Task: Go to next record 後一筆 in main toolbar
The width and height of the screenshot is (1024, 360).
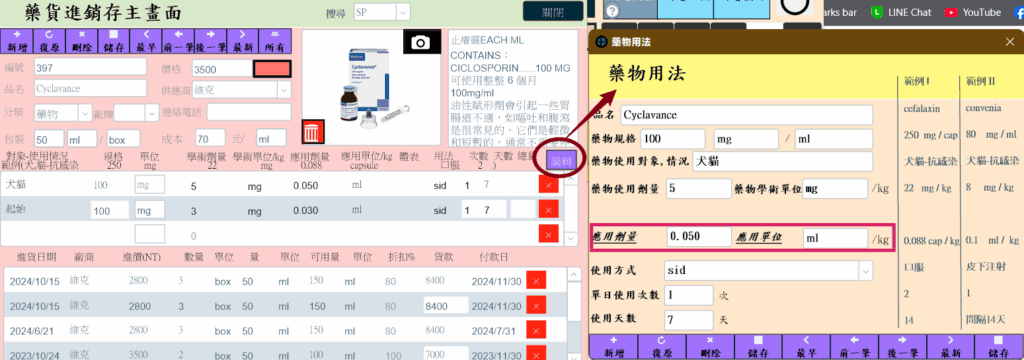Action: tap(210, 41)
